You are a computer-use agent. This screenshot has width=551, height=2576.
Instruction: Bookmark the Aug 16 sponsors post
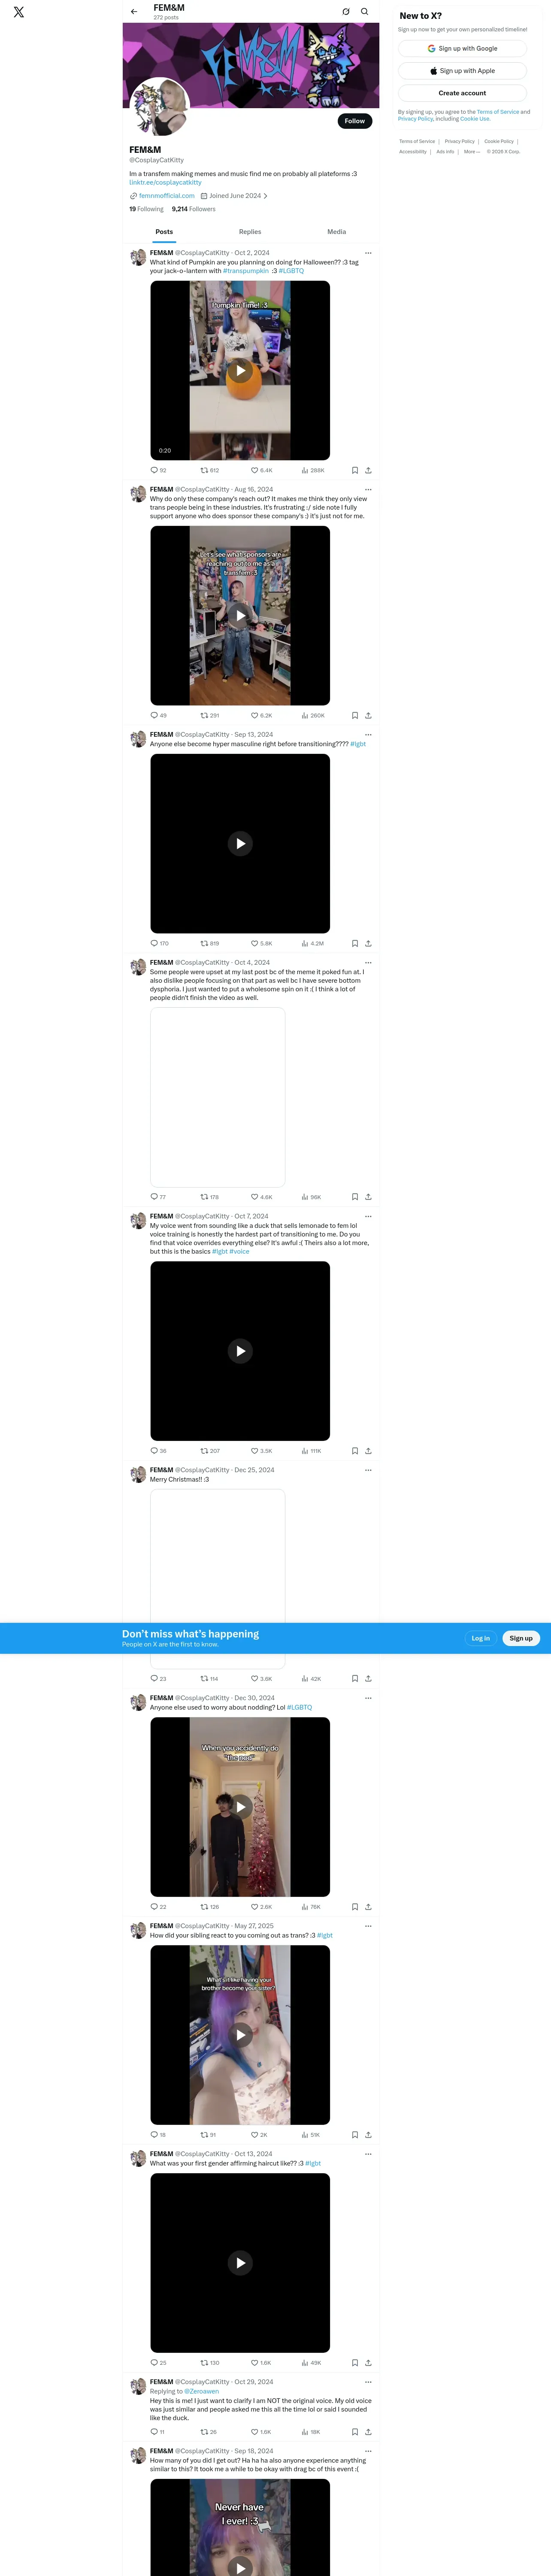point(355,715)
